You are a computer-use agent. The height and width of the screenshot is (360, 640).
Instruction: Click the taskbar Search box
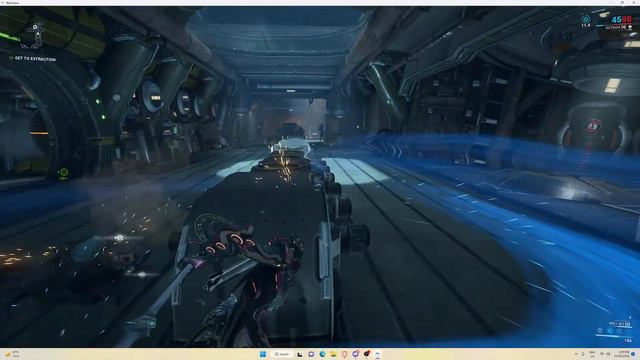pos(282,354)
